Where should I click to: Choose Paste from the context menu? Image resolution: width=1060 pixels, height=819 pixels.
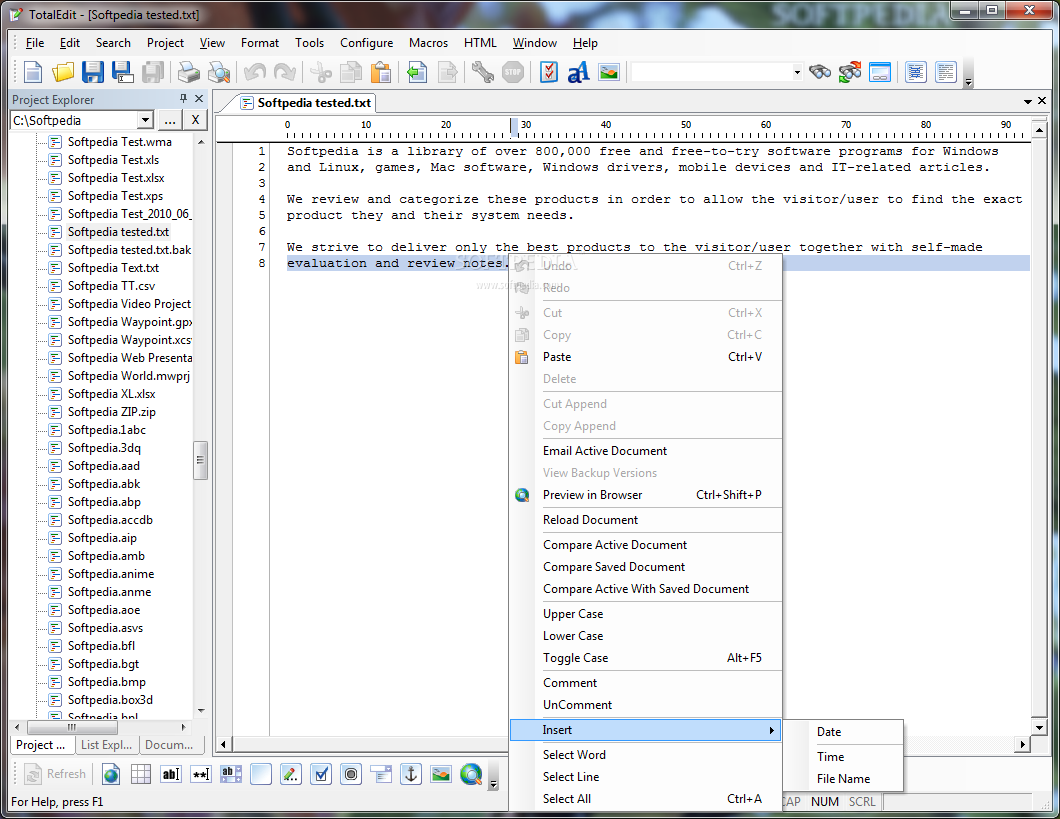point(646,357)
